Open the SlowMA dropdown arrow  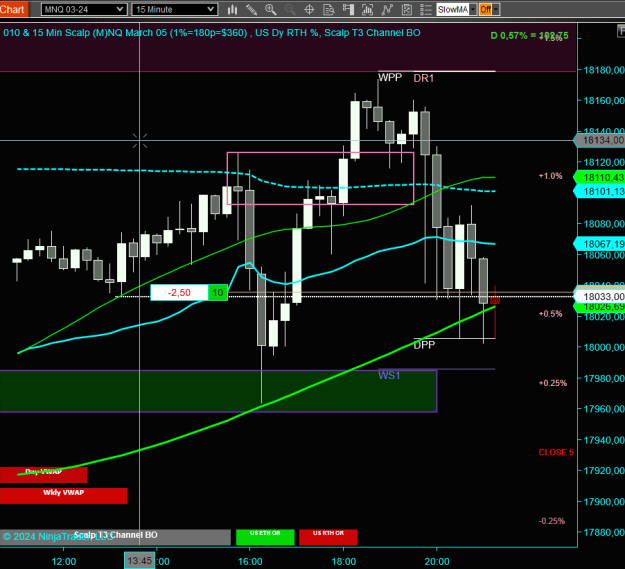pos(473,10)
